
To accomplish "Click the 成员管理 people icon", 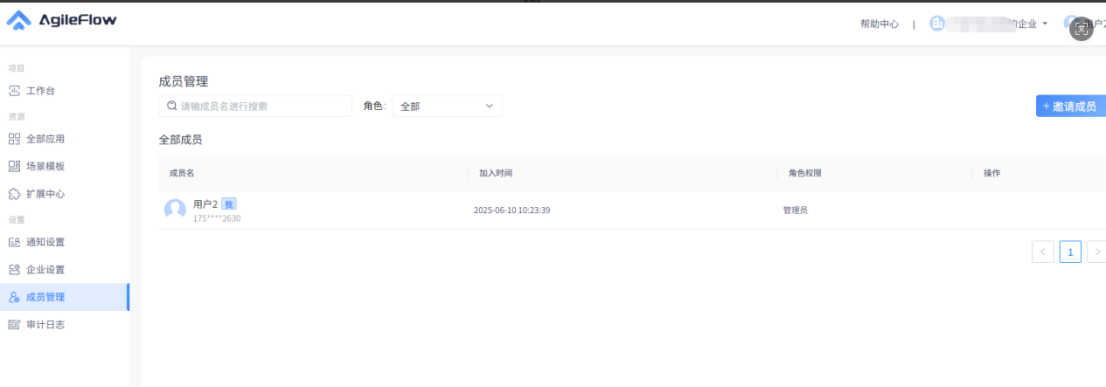I will point(14,297).
